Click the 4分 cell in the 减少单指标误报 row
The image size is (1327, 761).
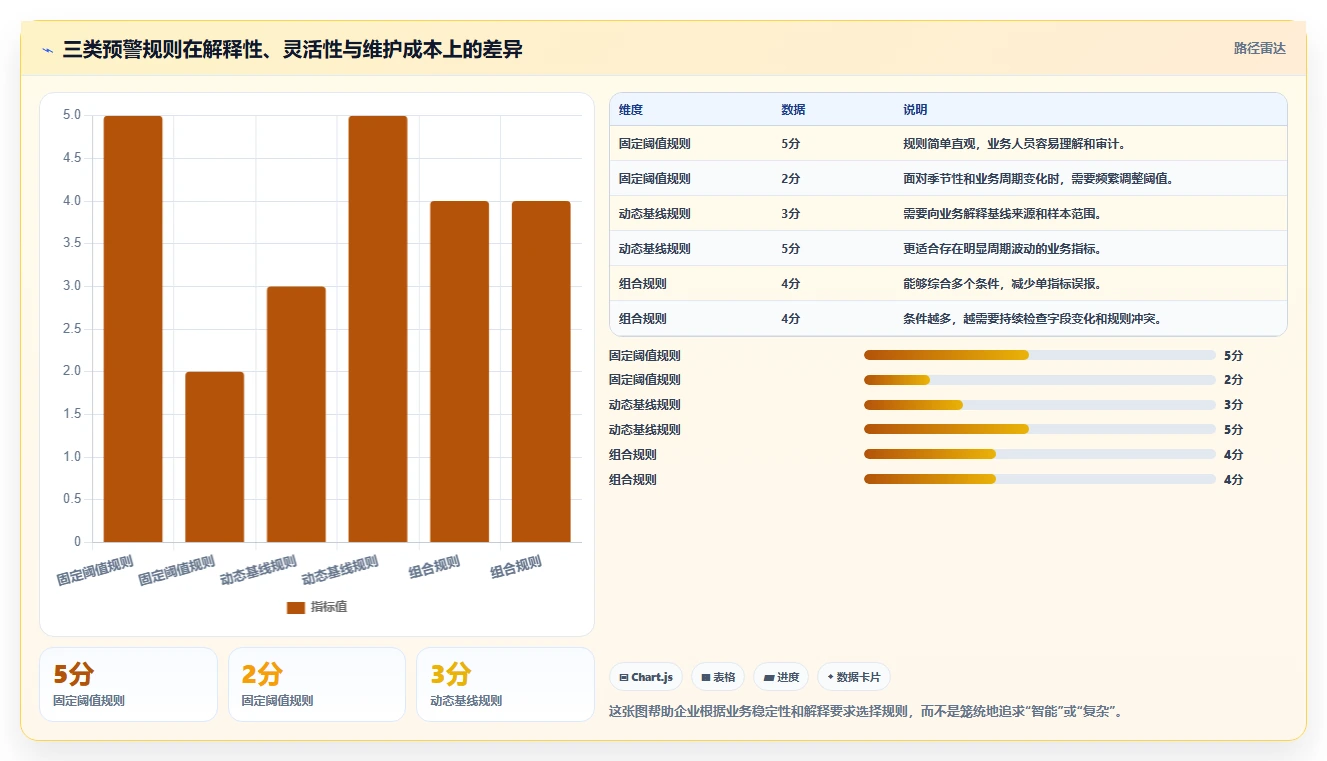(791, 284)
